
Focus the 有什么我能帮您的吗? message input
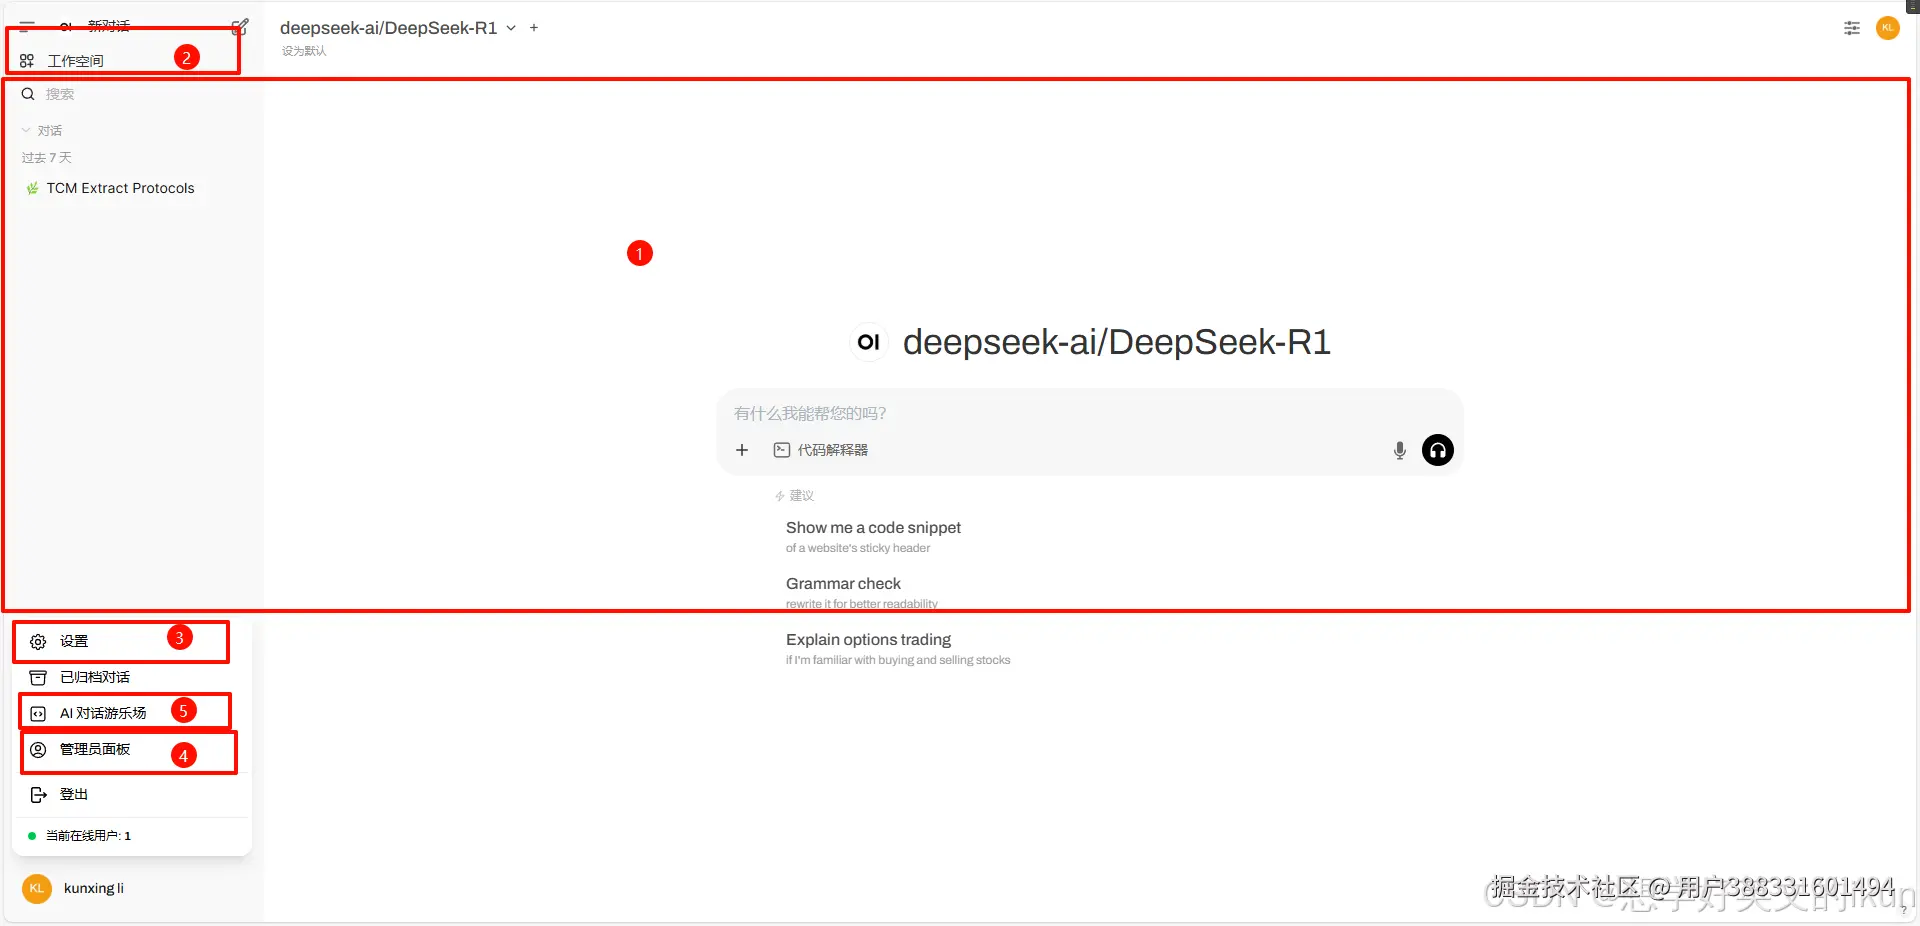click(x=1090, y=414)
